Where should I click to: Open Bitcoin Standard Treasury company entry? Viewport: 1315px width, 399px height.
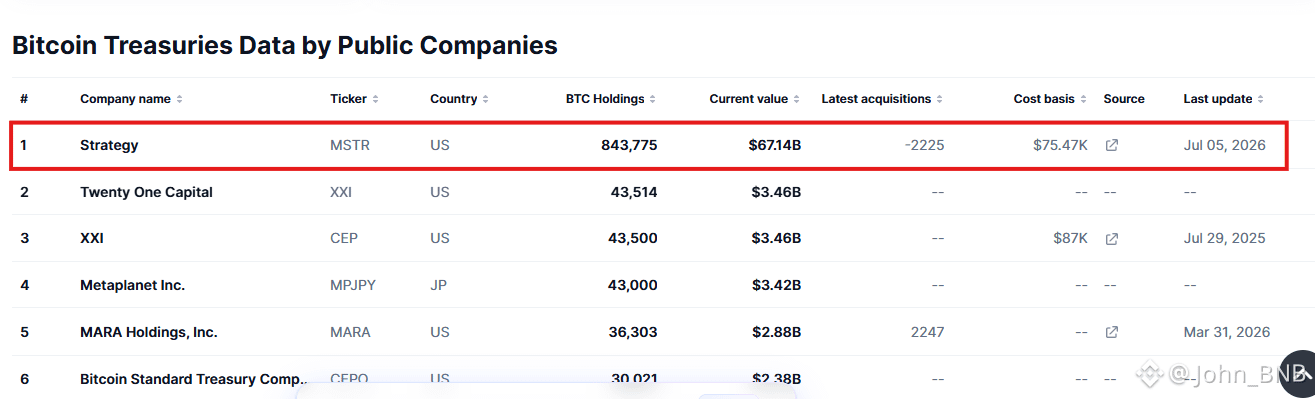pos(194,379)
